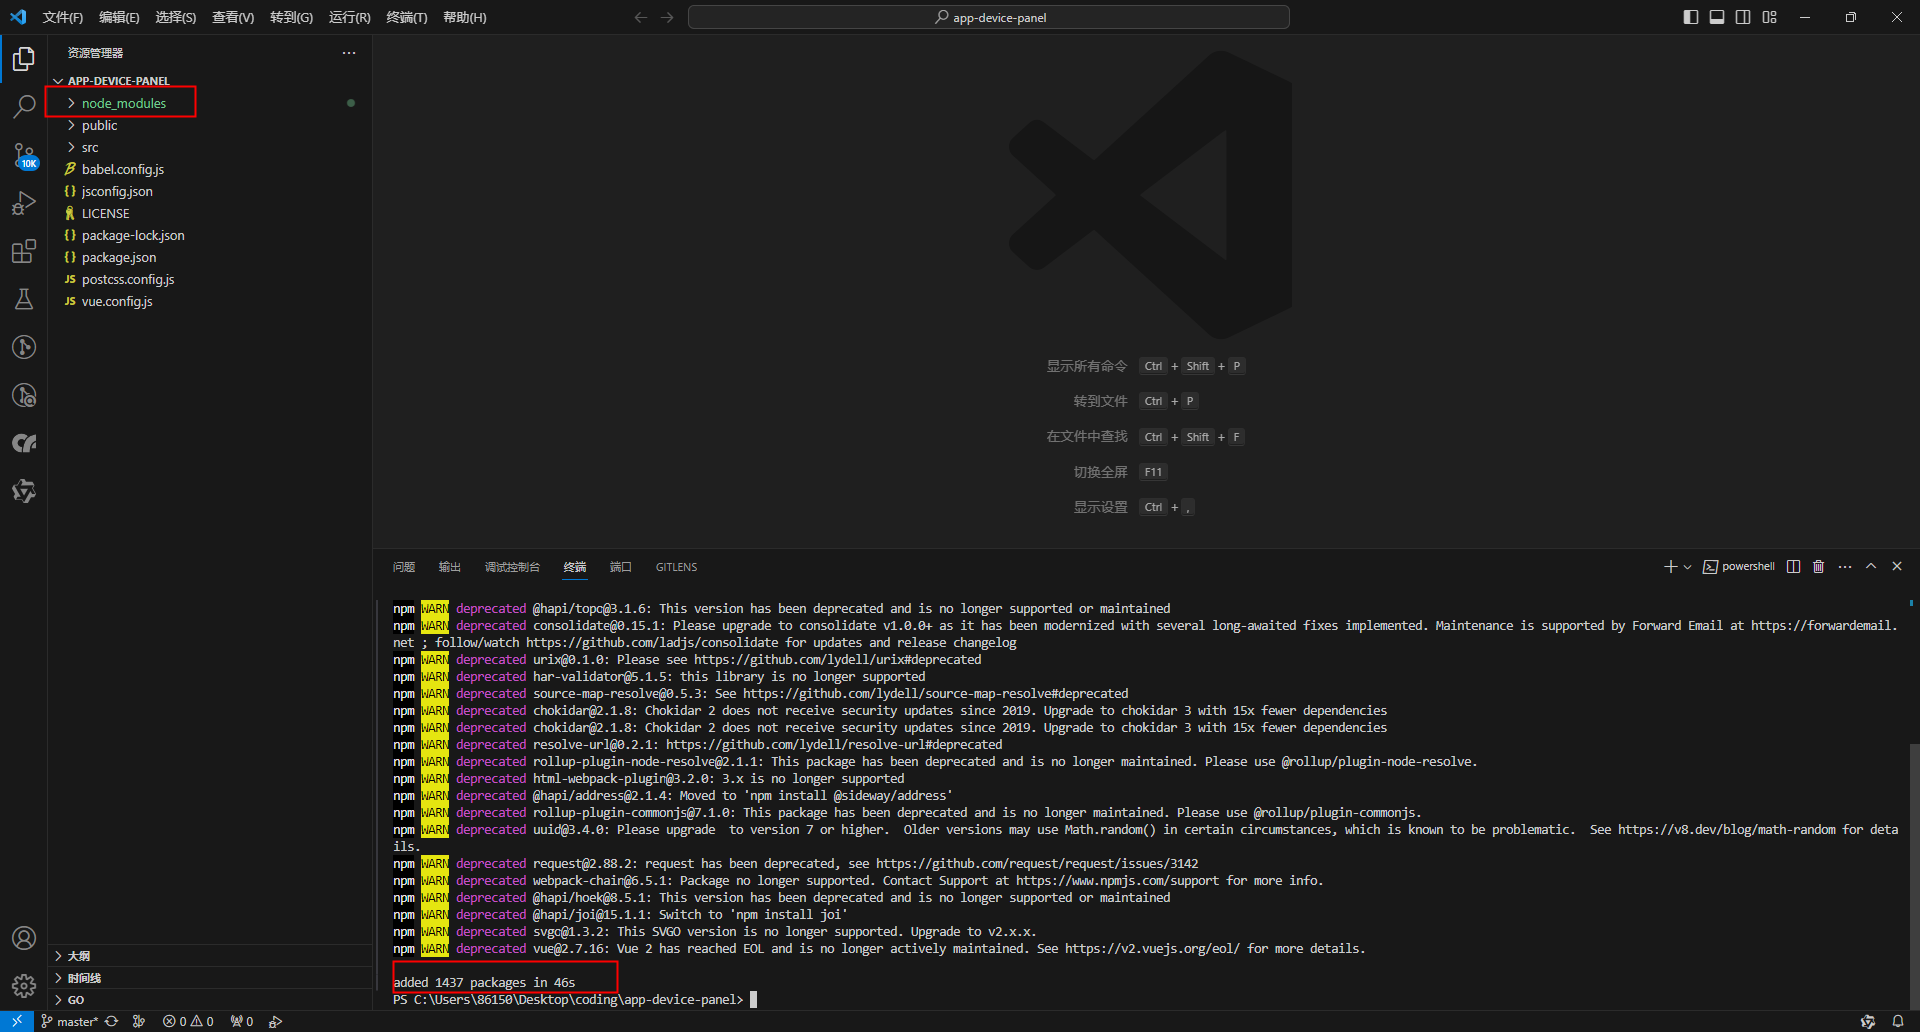Viewport: 1920px width, 1032px height.
Task: Open notifications bell in status bar
Action: point(1897,1021)
